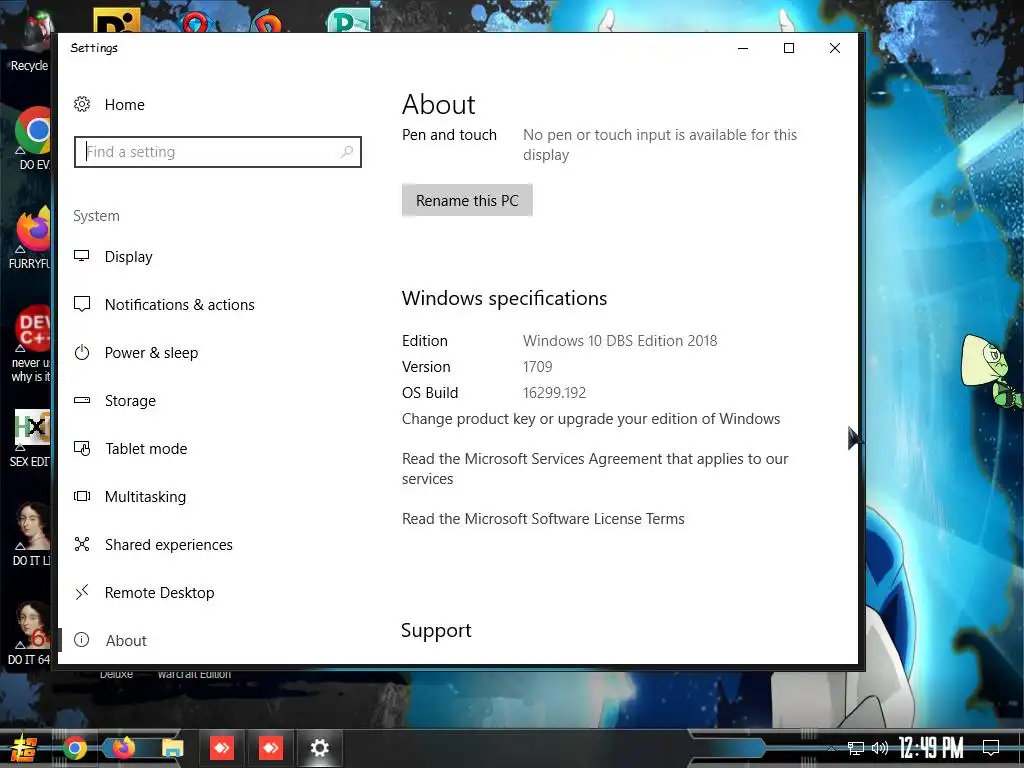
Task: Click the Home label in sidebar
Action: tap(125, 104)
